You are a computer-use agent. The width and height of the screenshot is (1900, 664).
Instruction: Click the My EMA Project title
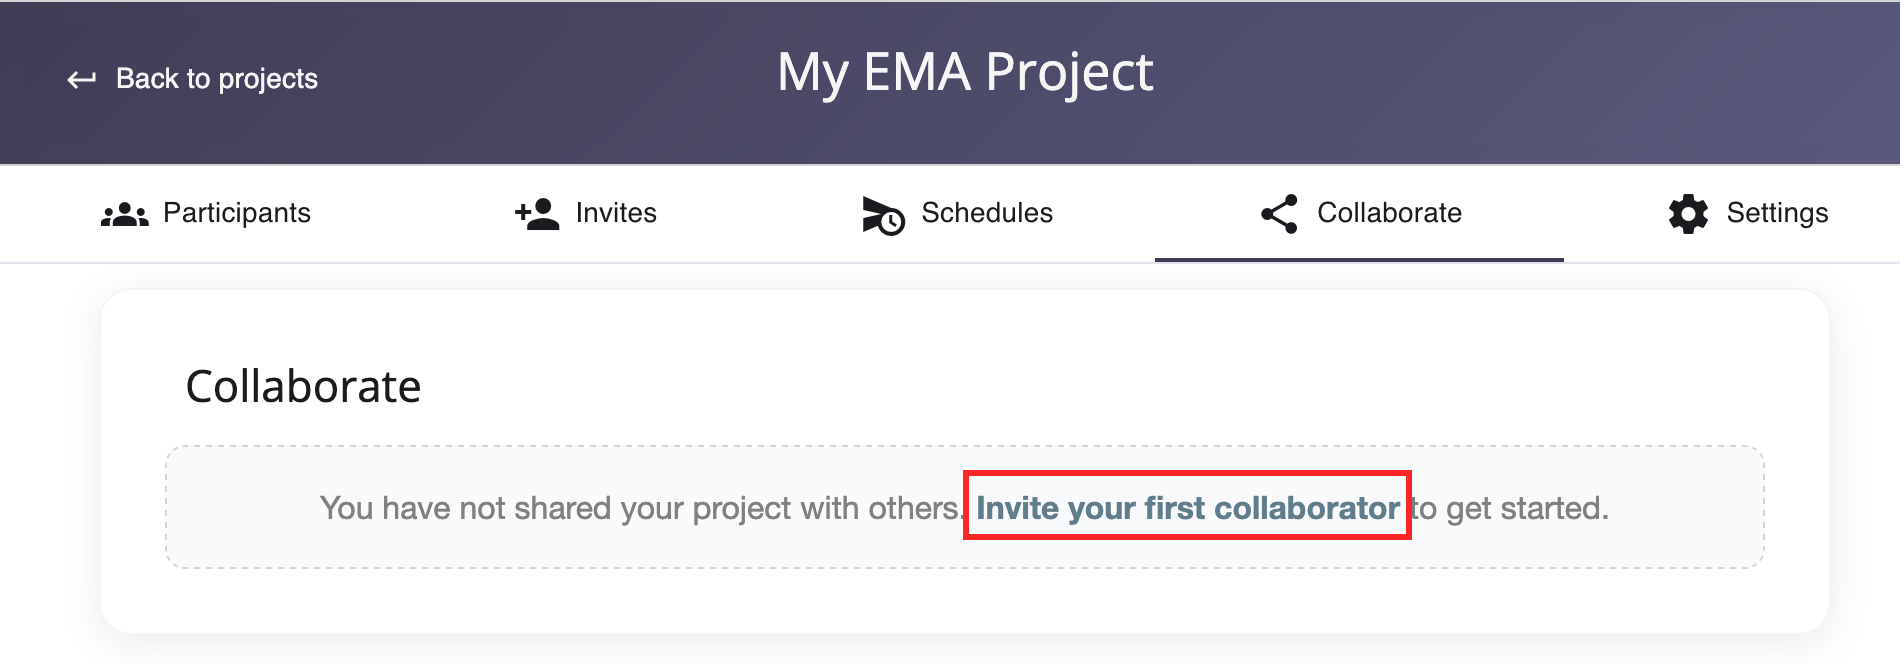[966, 70]
